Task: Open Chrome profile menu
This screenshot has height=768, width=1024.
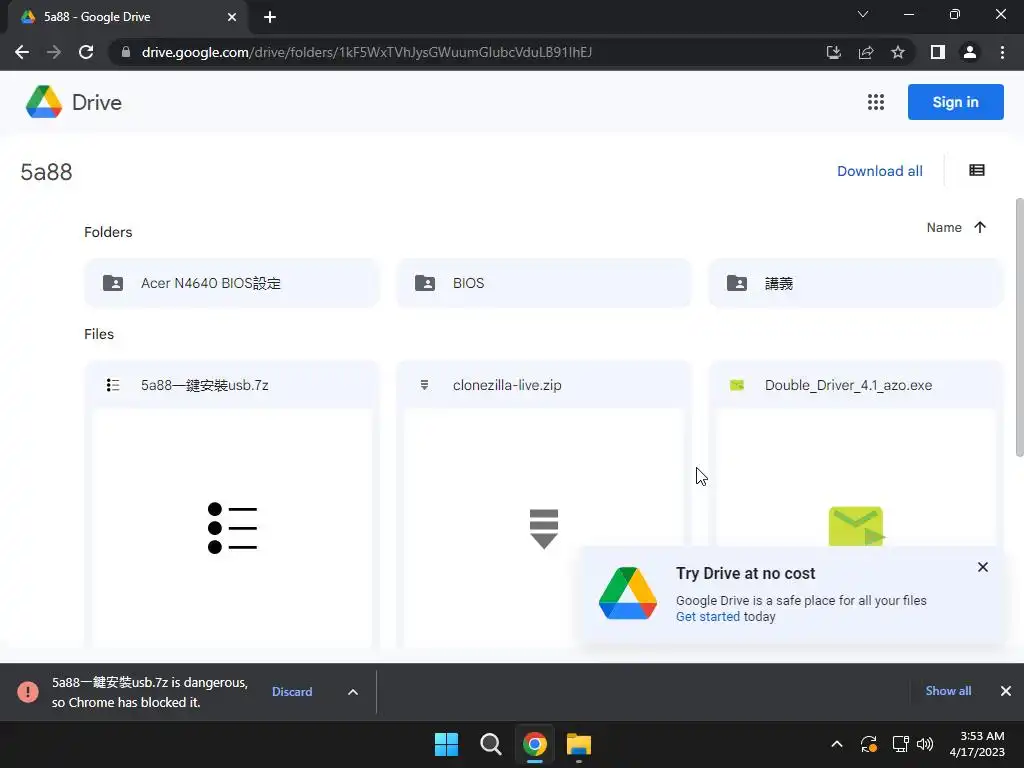Action: (x=970, y=52)
